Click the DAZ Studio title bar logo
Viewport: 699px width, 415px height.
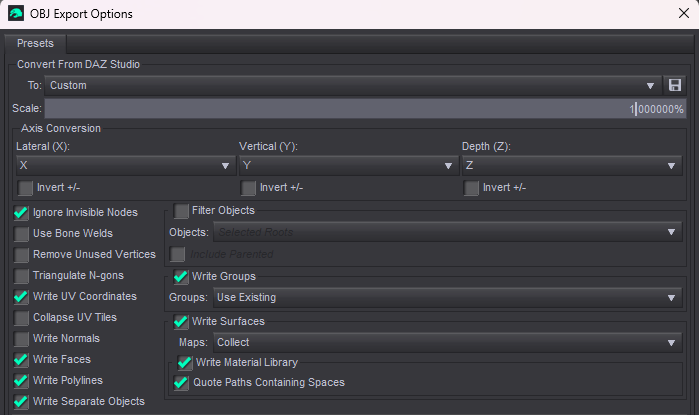[17, 15]
